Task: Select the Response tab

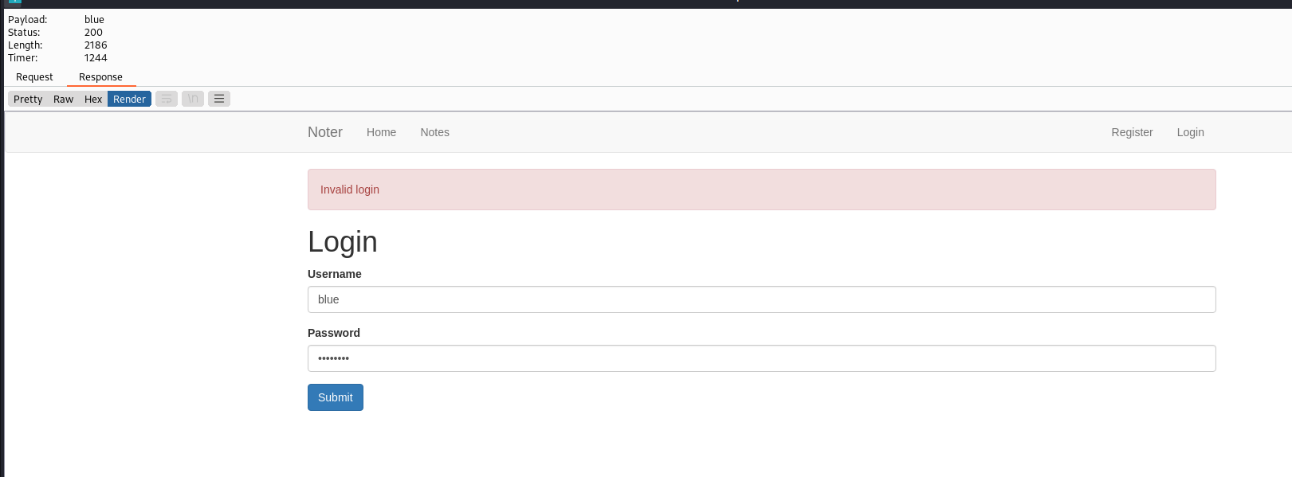Action: 101,77
